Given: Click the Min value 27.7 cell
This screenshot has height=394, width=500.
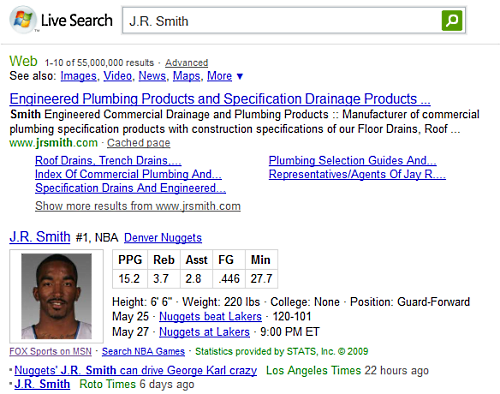Looking at the screenshot, I should coord(261,279).
